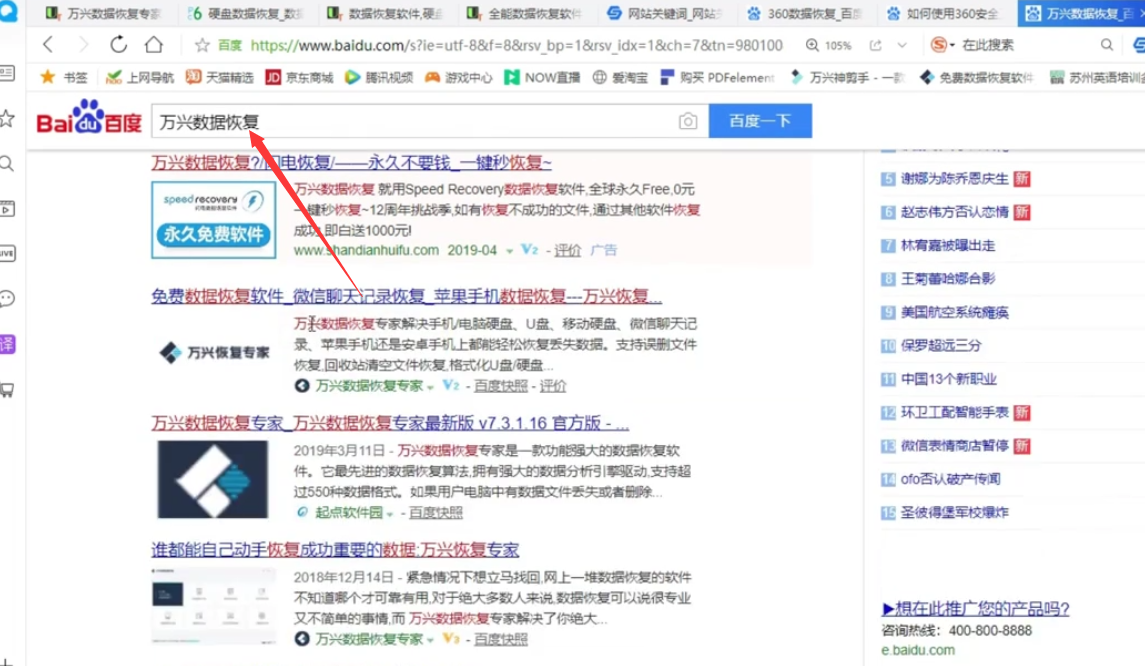Open the 爱淘宝 bookmark
The width and height of the screenshot is (1145, 666).
pyautogui.click(x=619, y=77)
